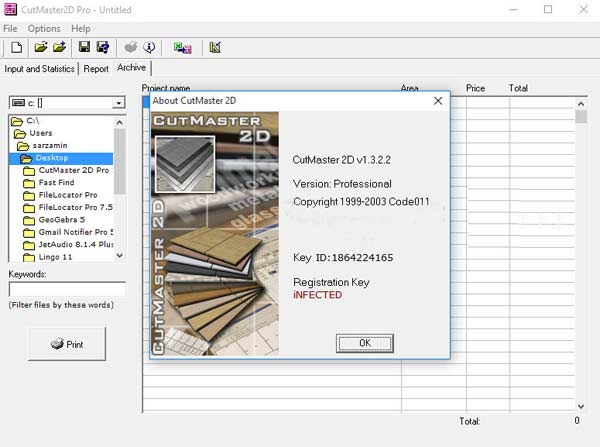The height and width of the screenshot is (447, 600).
Task: Open the File menu
Action: (10, 29)
